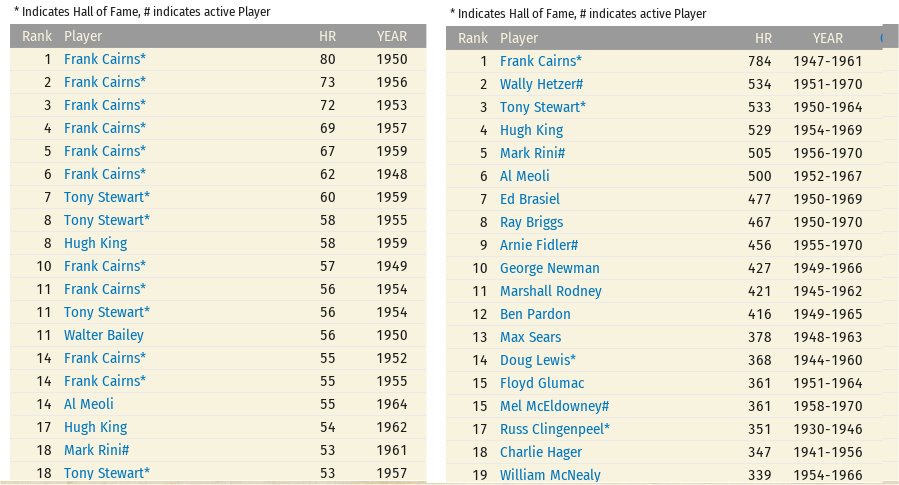Image resolution: width=899 pixels, height=485 pixels.
Task: Click Tony Stewart's 60 HR 1959 entry
Action: (106, 197)
